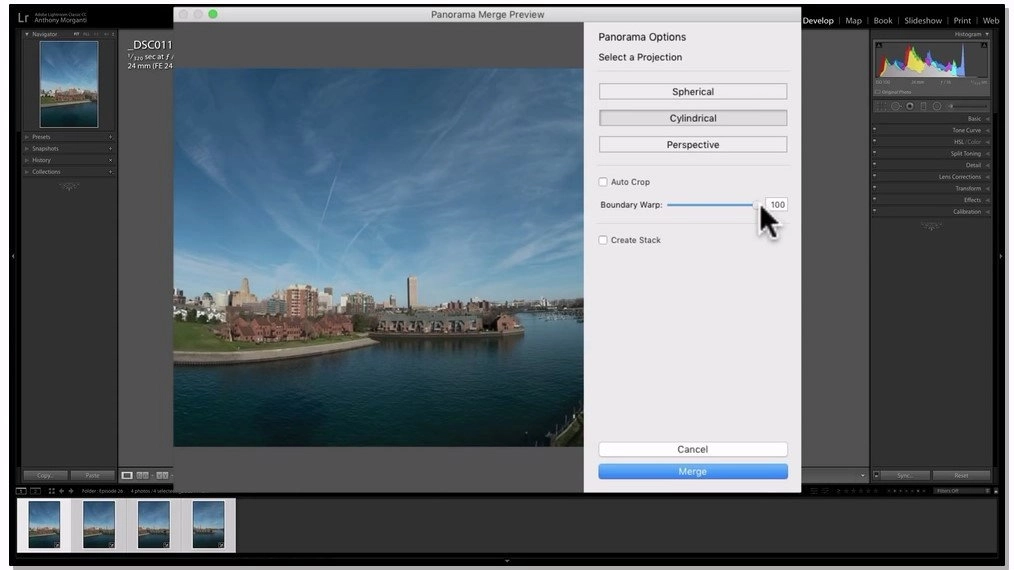Select the Radial Filter tool icon
This screenshot has height=570, width=1014.
coord(936,106)
